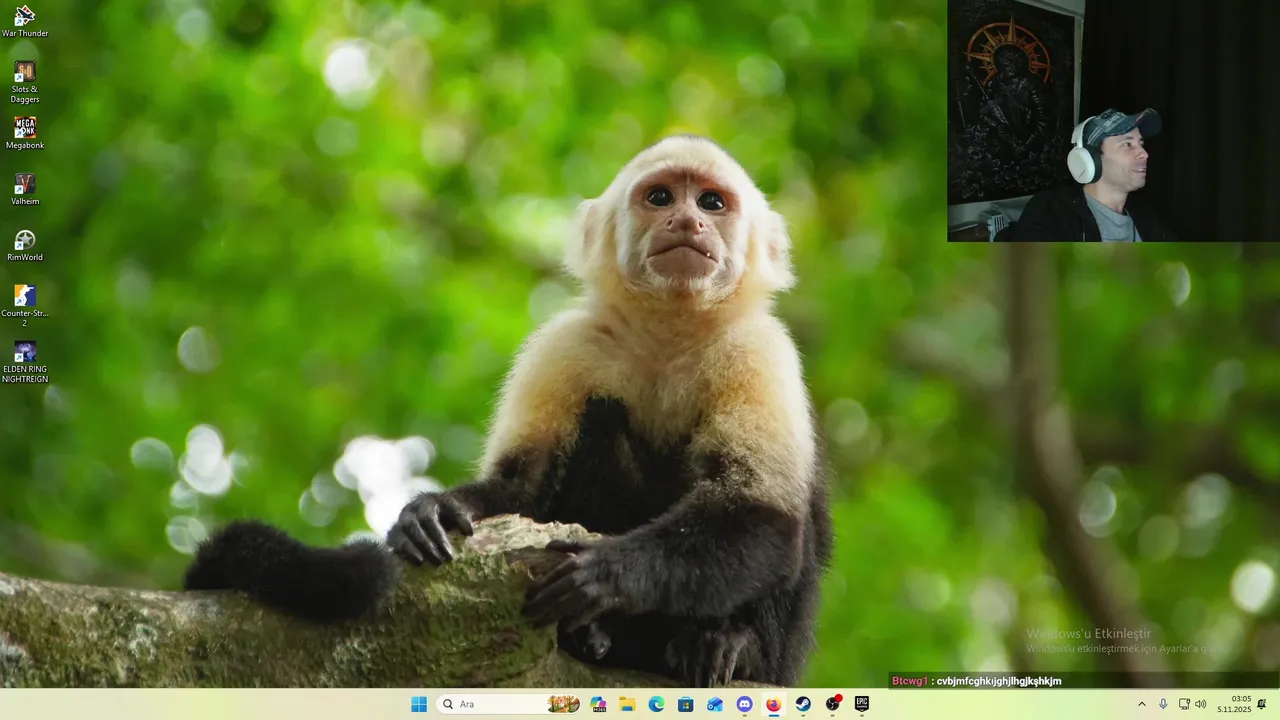Open Outlook mail from the taskbar
The width and height of the screenshot is (1280, 720).
click(714, 704)
